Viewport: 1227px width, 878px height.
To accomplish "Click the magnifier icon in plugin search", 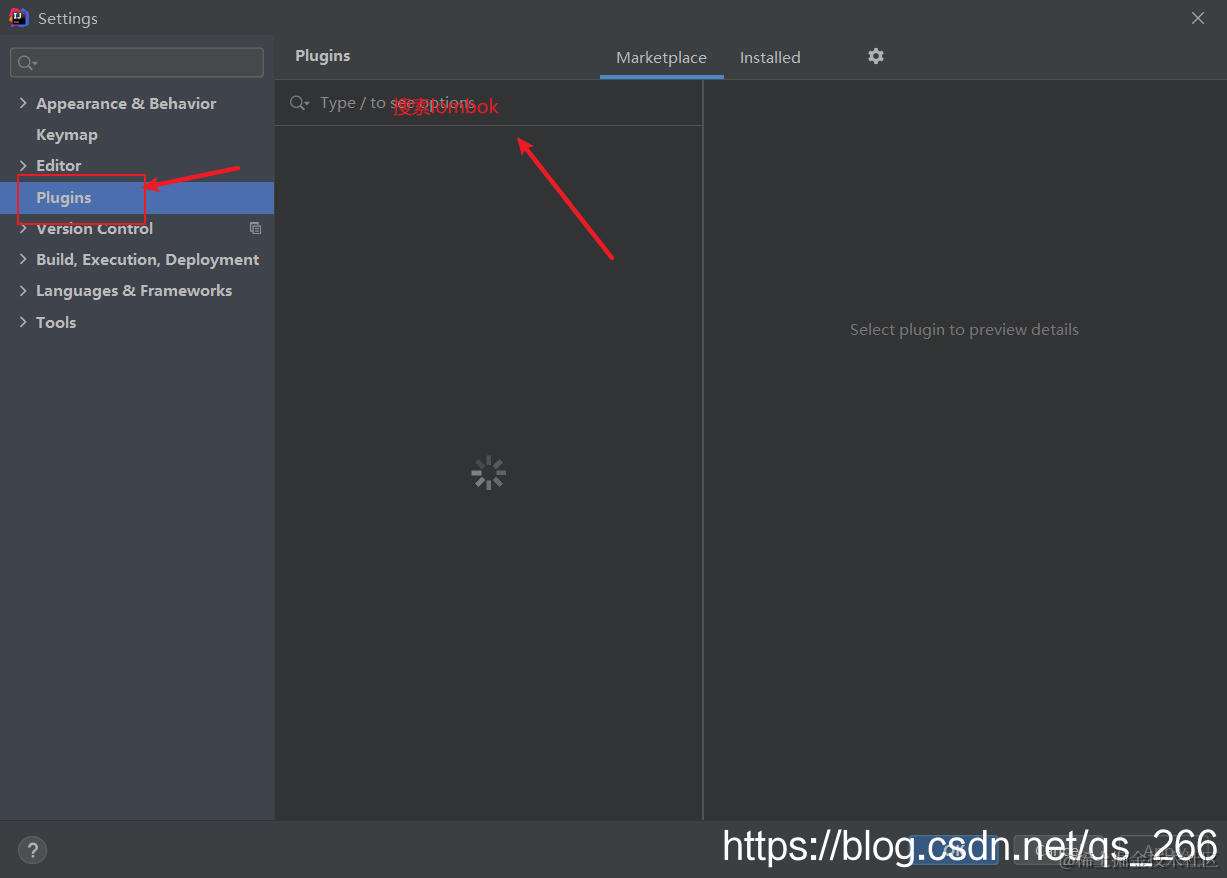I will tap(299, 103).
